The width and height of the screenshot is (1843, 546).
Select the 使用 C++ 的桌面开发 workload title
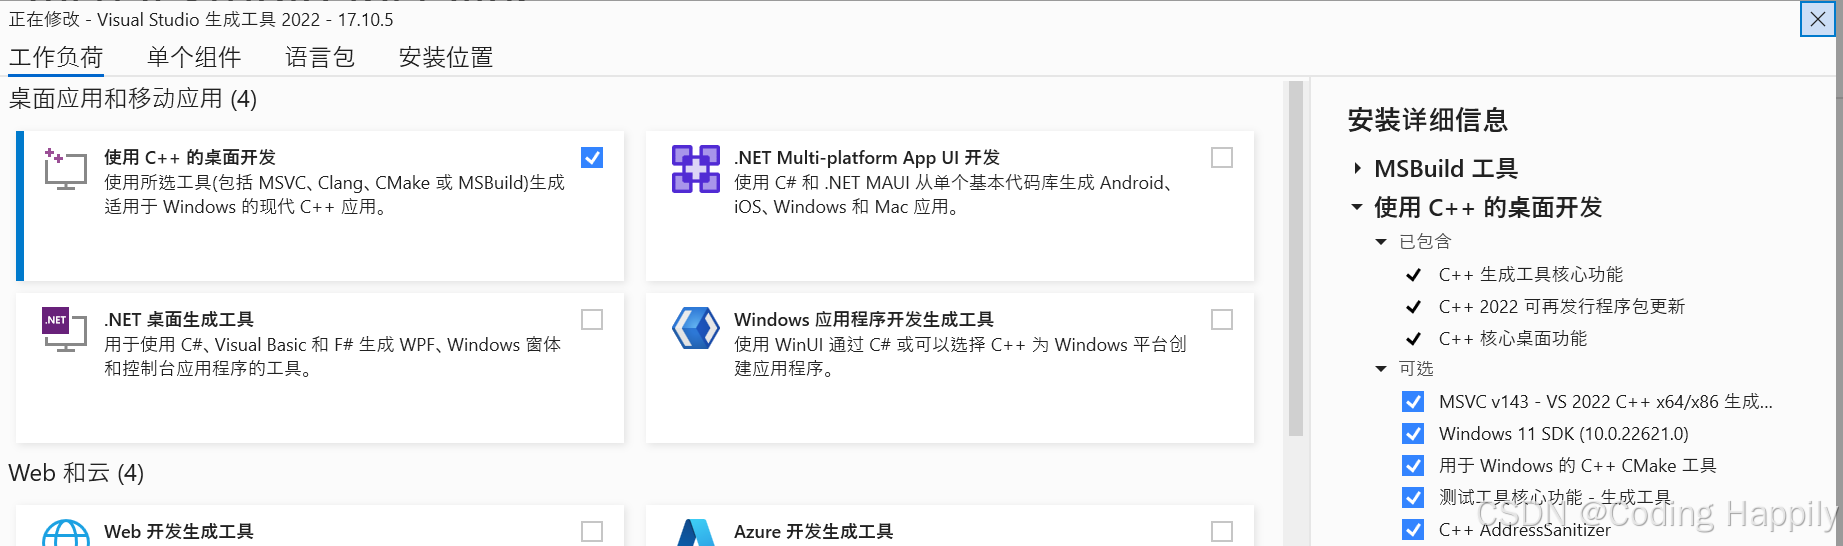(190, 158)
